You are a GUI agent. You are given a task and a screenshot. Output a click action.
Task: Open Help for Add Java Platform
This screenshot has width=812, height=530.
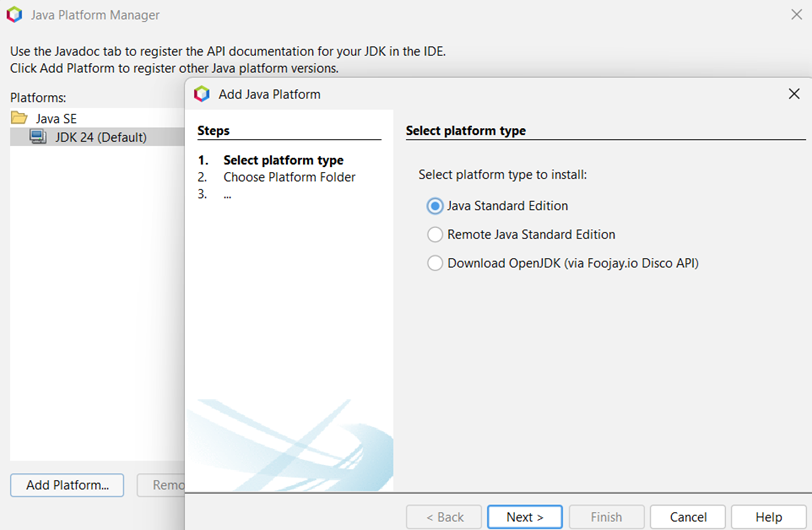tap(768, 517)
